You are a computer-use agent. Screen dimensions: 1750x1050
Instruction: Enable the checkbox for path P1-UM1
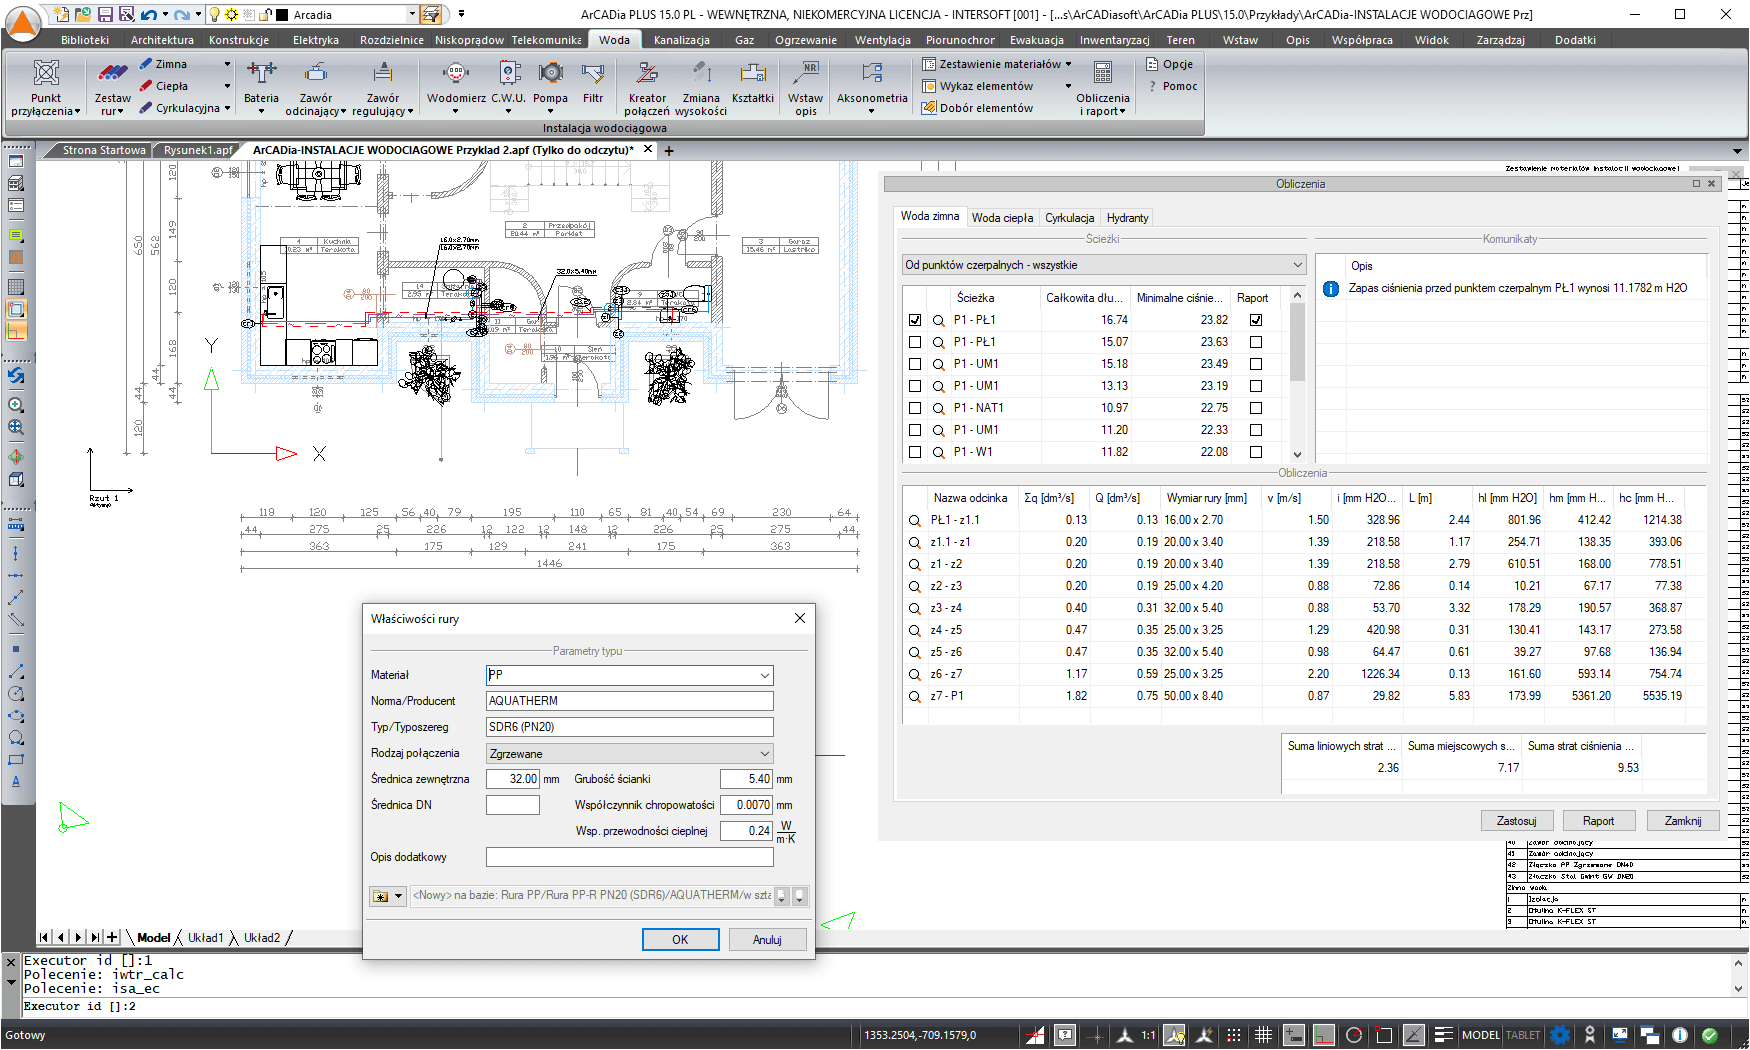click(915, 364)
